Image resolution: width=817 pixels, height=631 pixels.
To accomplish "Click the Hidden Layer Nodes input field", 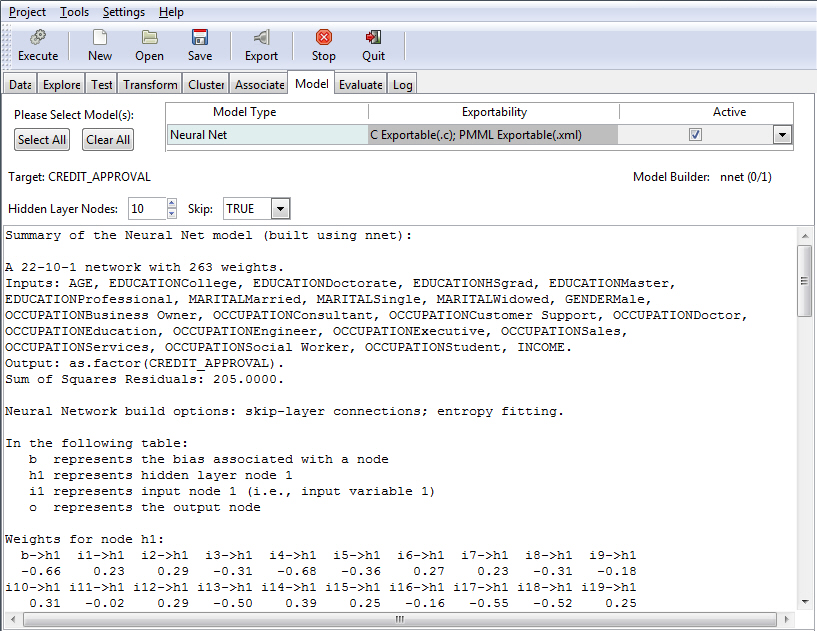I will tap(147, 209).
